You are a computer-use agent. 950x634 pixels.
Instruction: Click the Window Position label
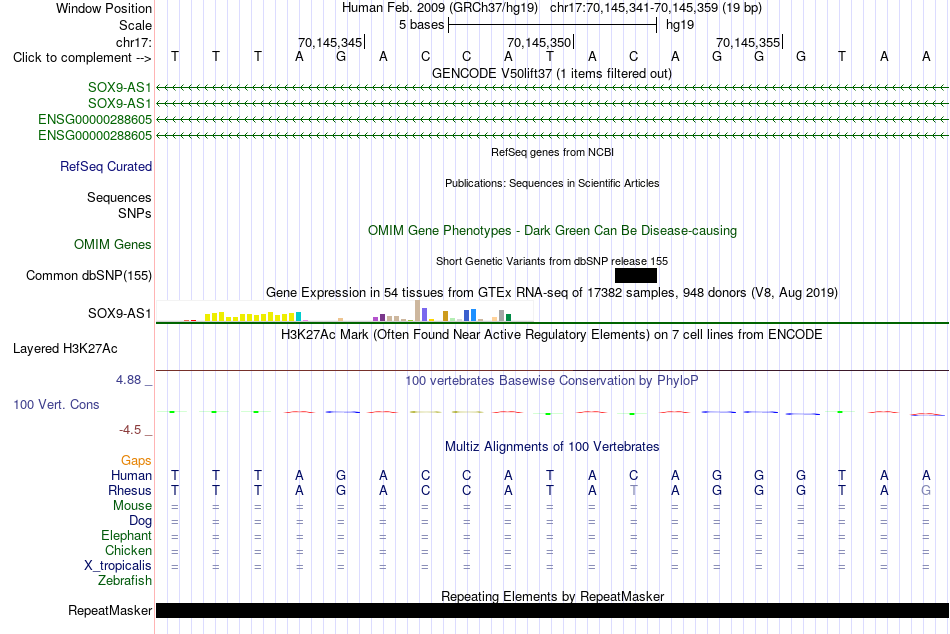click(104, 8)
